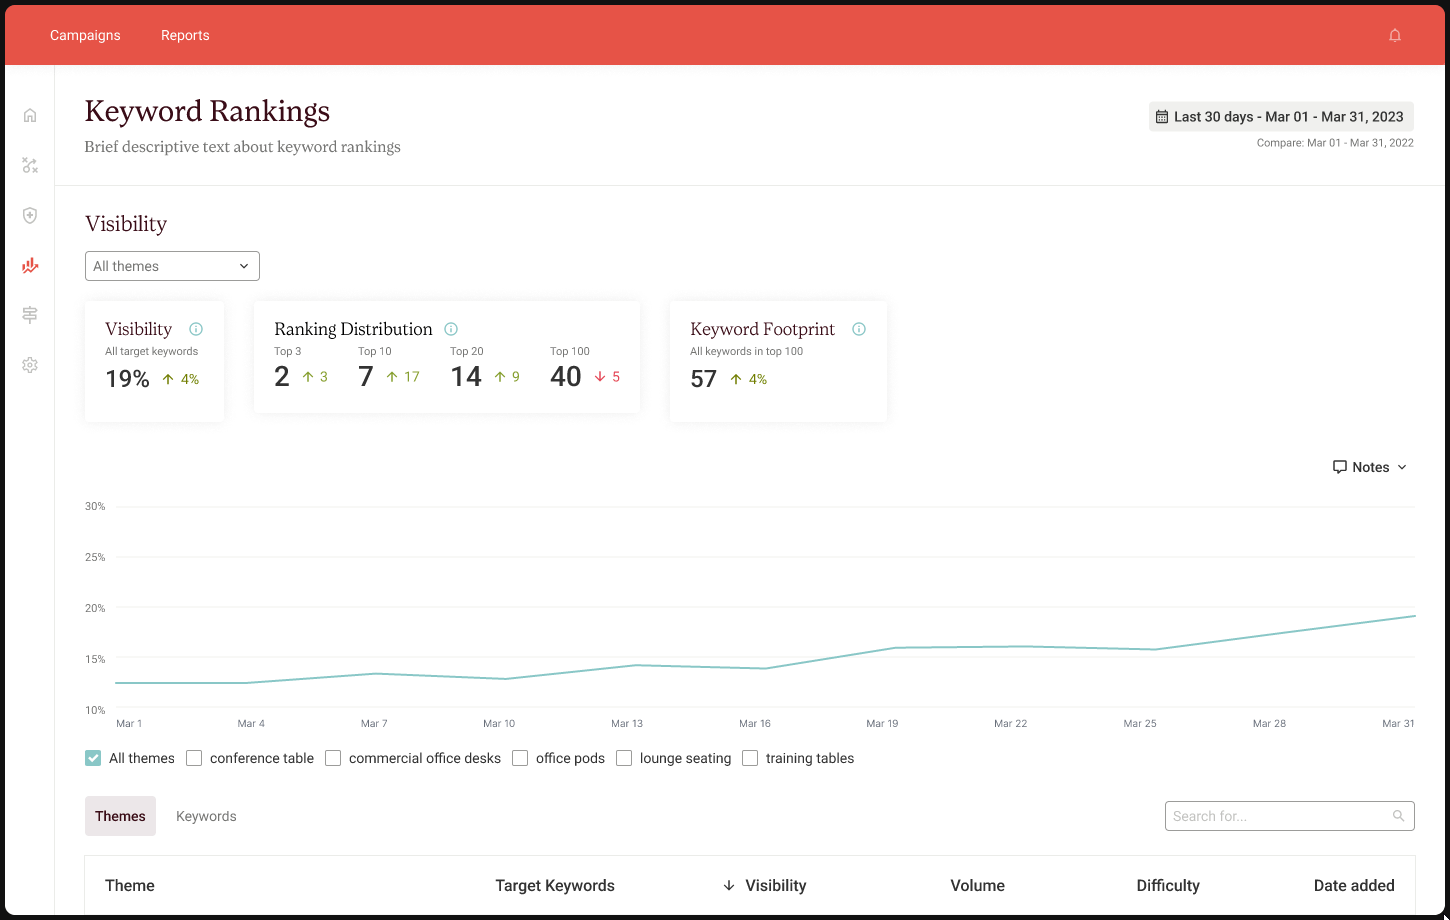1450x920 pixels.
Task: Check the office pods checkbox
Action: click(x=520, y=758)
